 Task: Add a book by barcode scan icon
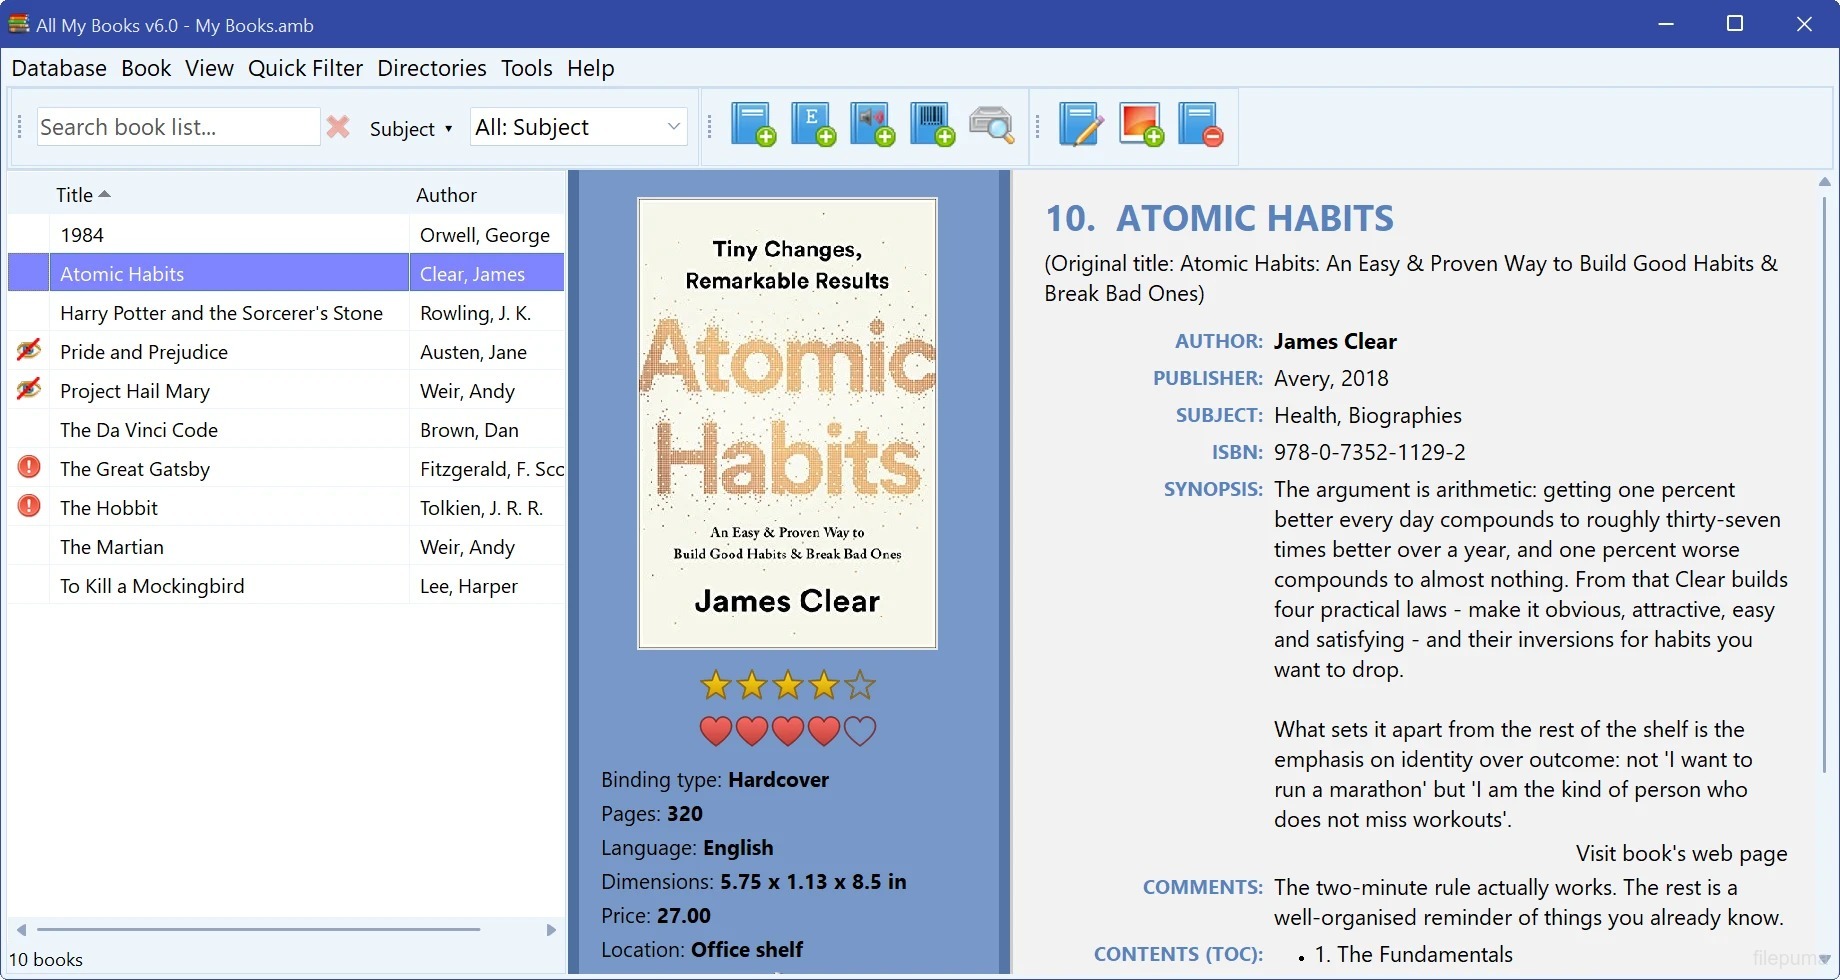pyautogui.click(x=932, y=125)
